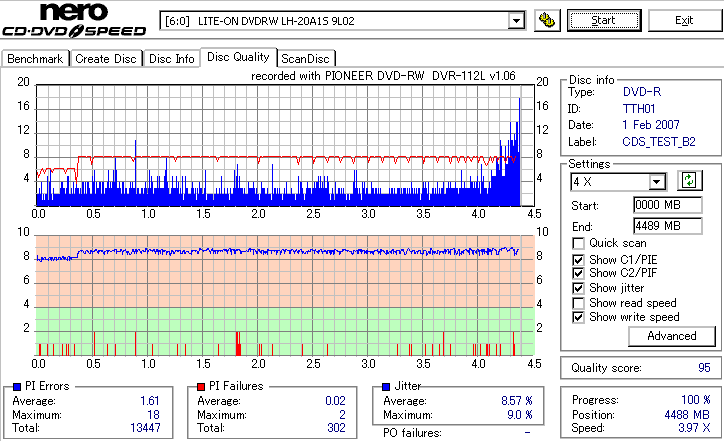
Task: Click the red PI Failures legend square
Action: click(x=201, y=387)
